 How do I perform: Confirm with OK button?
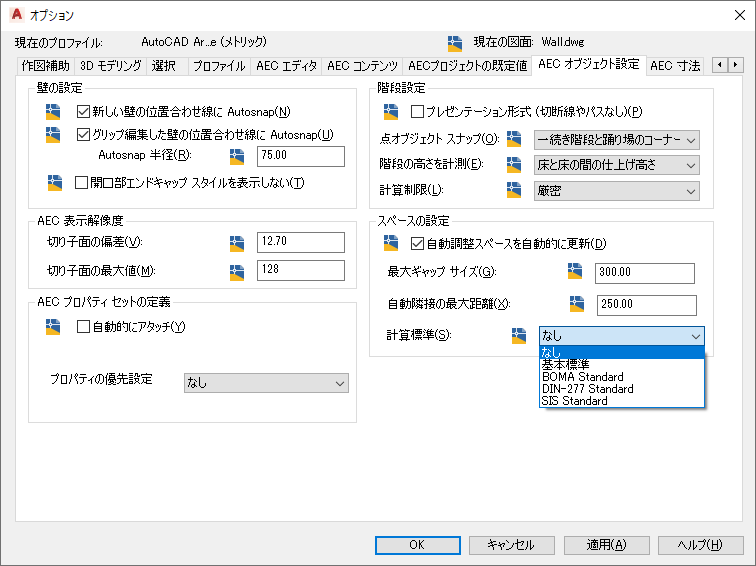point(418,545)
